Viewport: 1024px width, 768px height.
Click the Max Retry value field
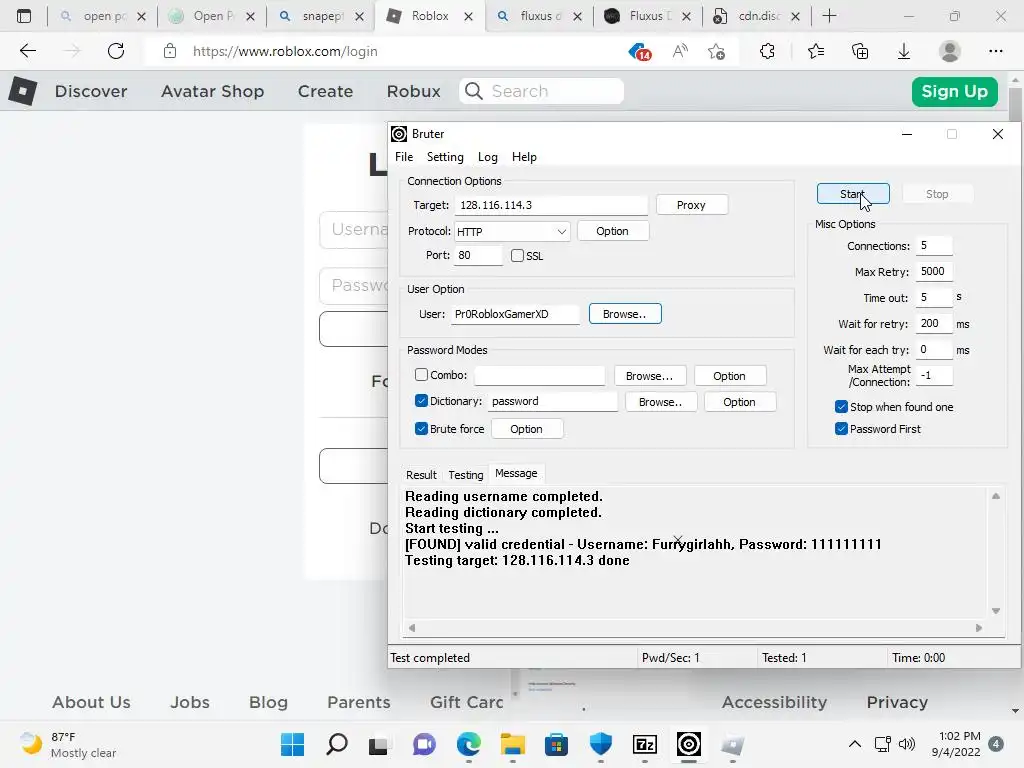pyautogui.click(x=934, y=271)
